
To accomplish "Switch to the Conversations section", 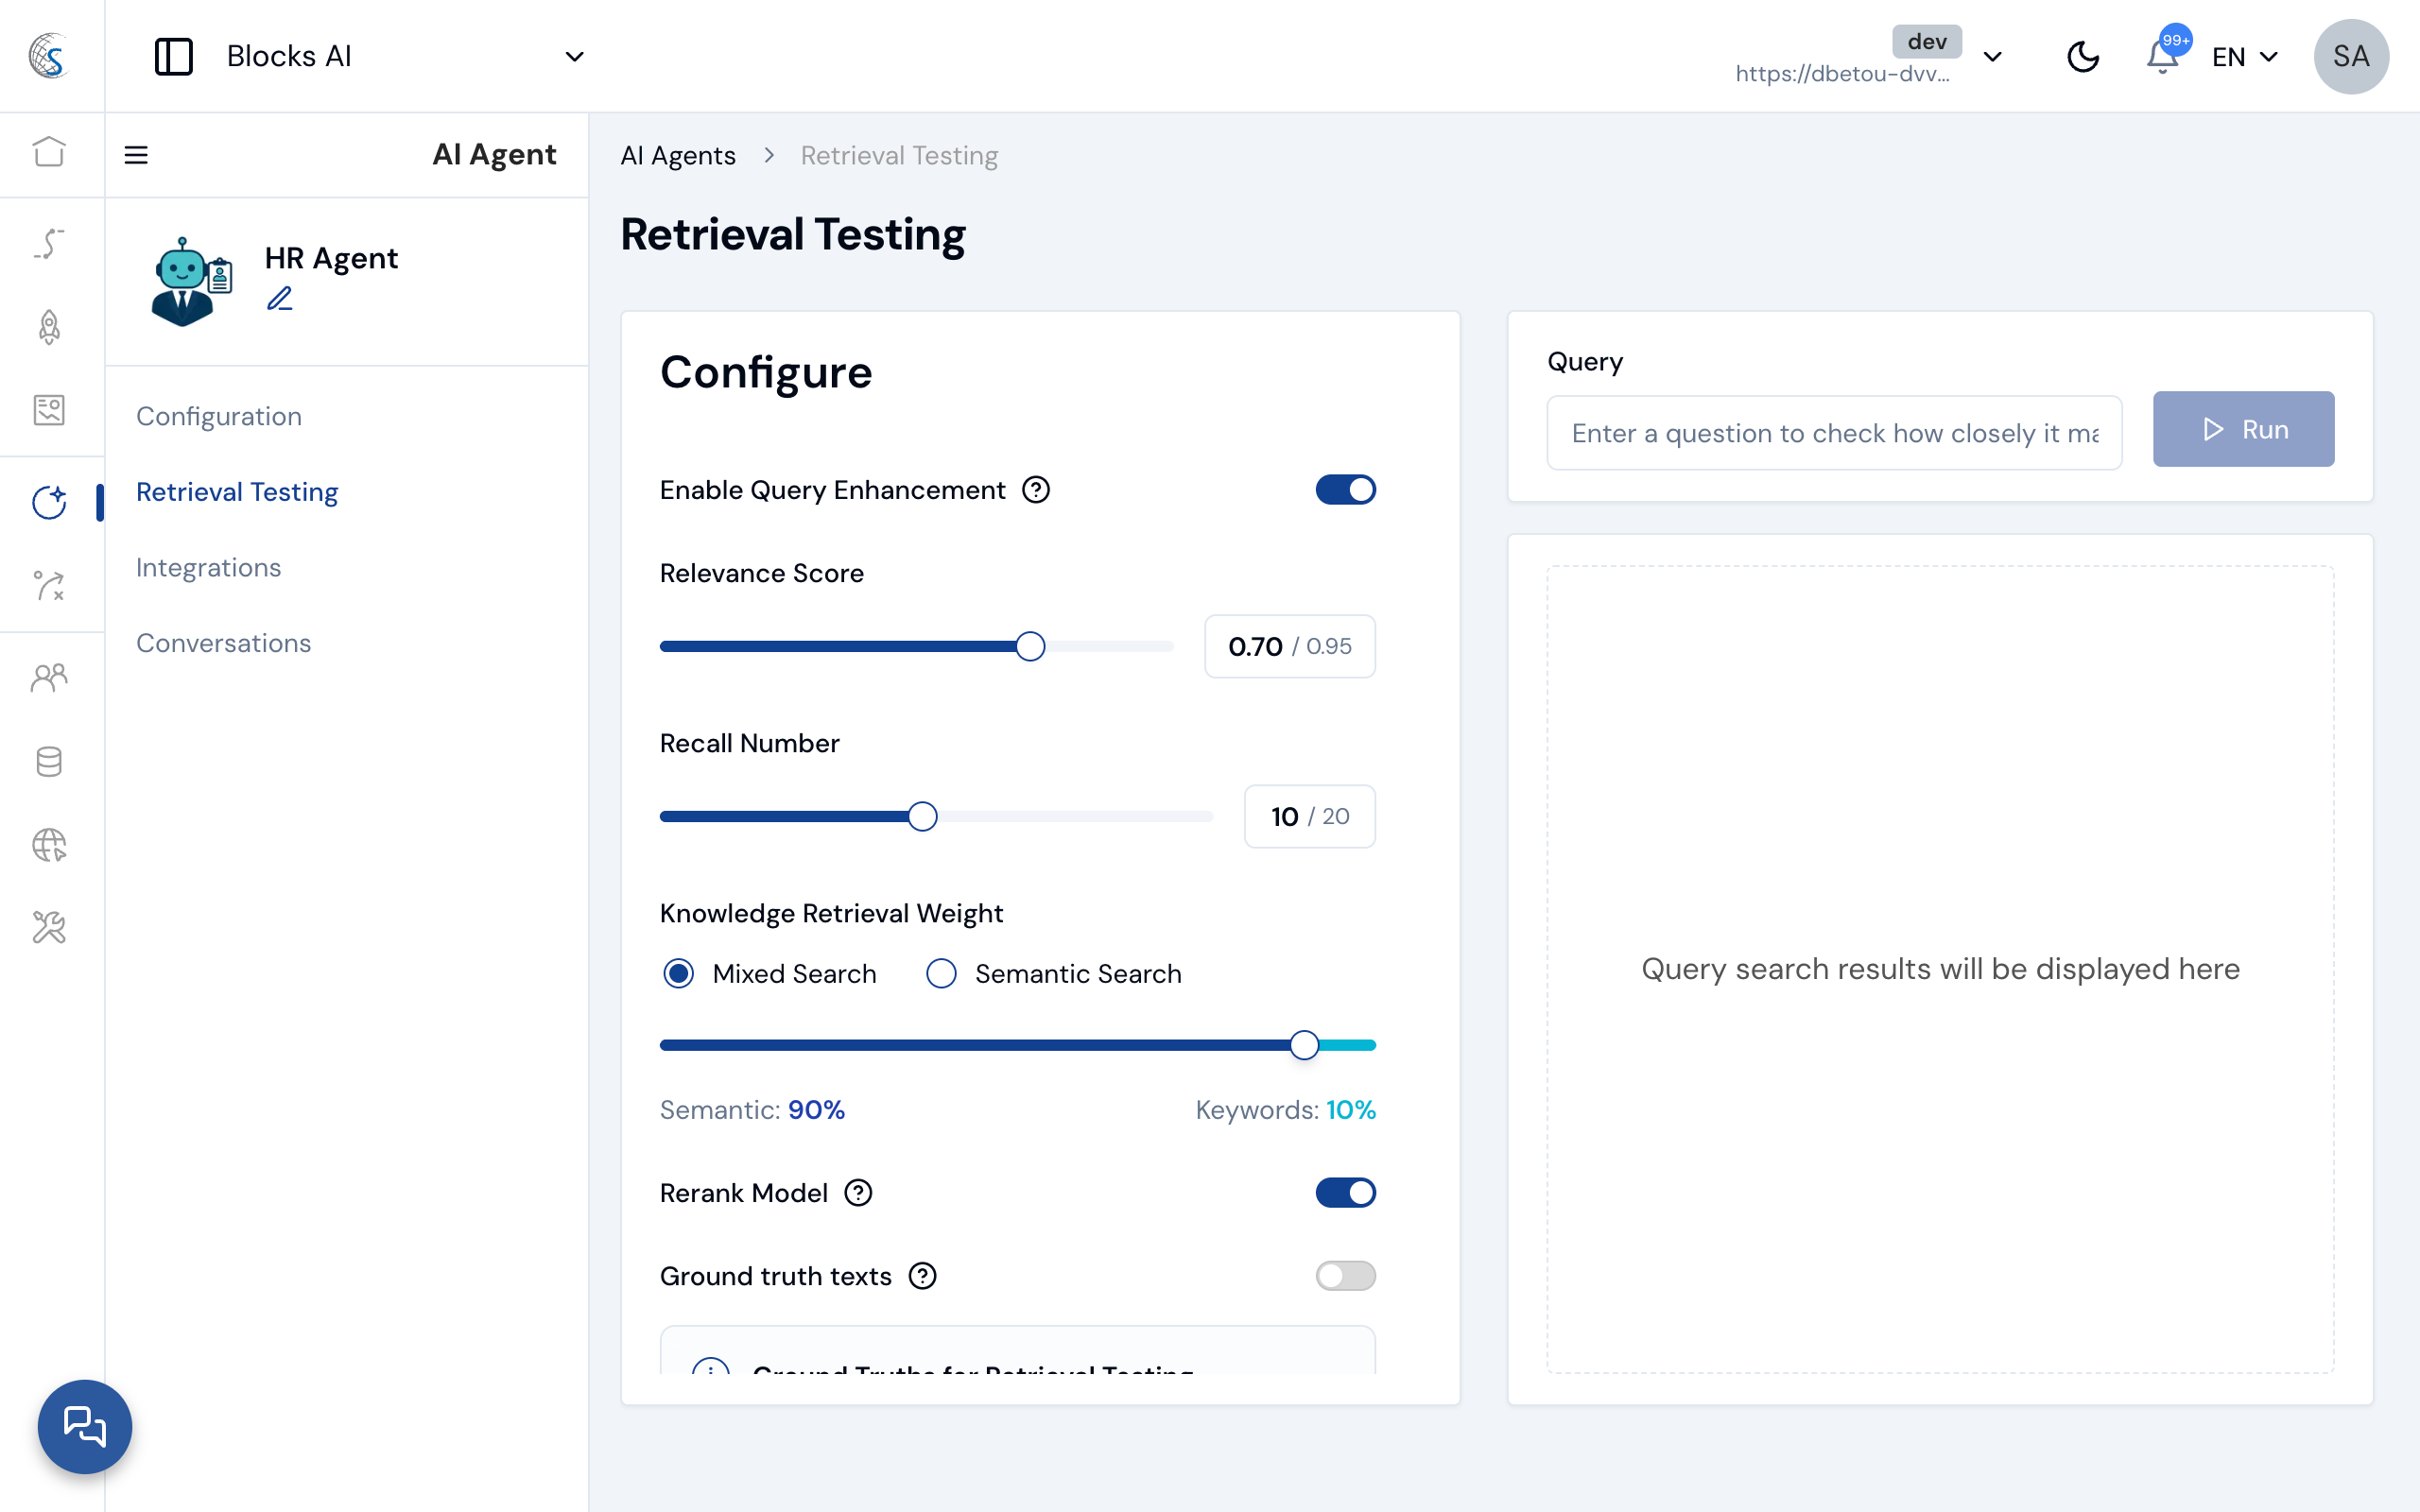I will click(x=223, y=643).
